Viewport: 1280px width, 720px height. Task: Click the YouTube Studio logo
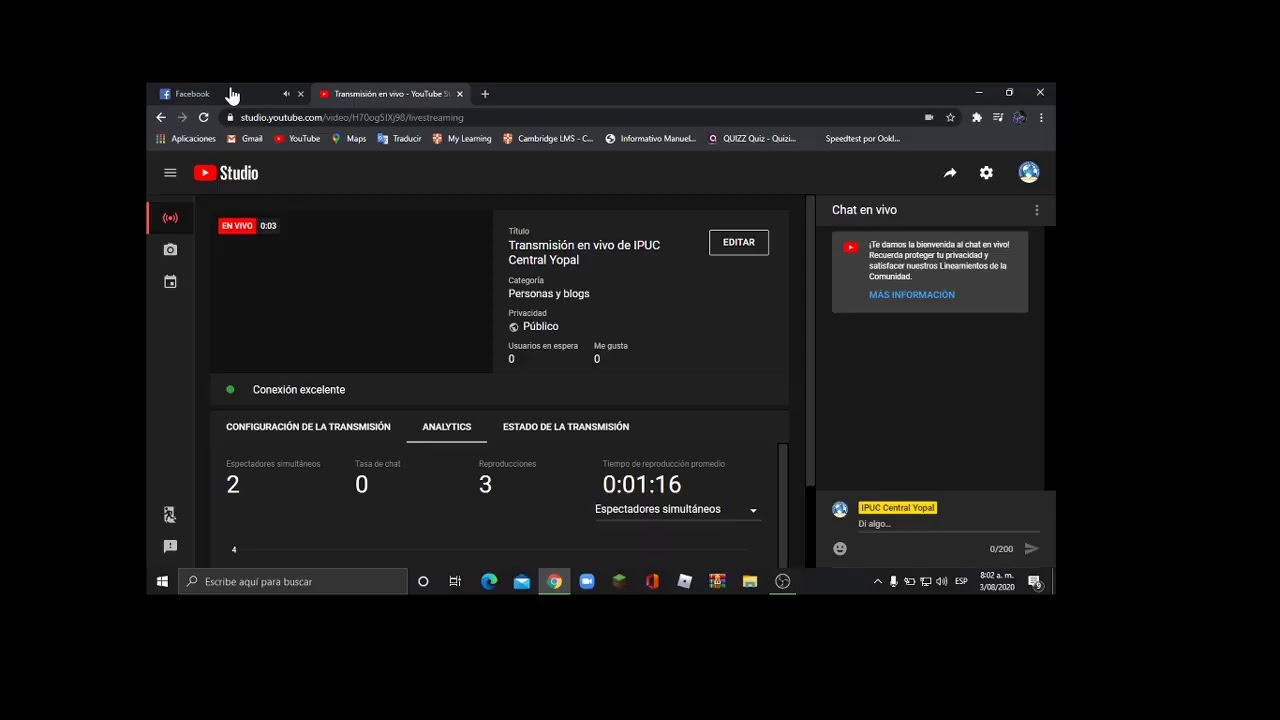226,173
